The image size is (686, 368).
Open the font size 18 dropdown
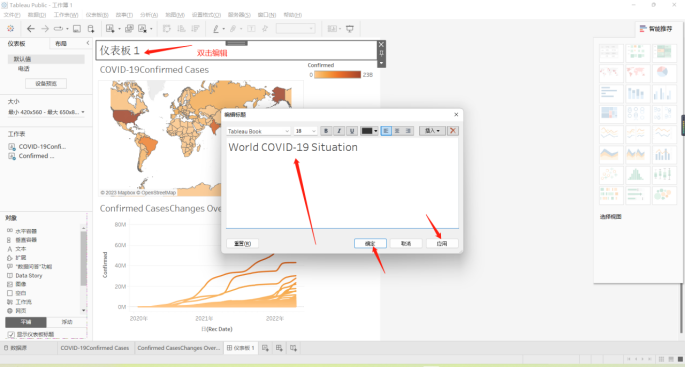tap(305, 131)
